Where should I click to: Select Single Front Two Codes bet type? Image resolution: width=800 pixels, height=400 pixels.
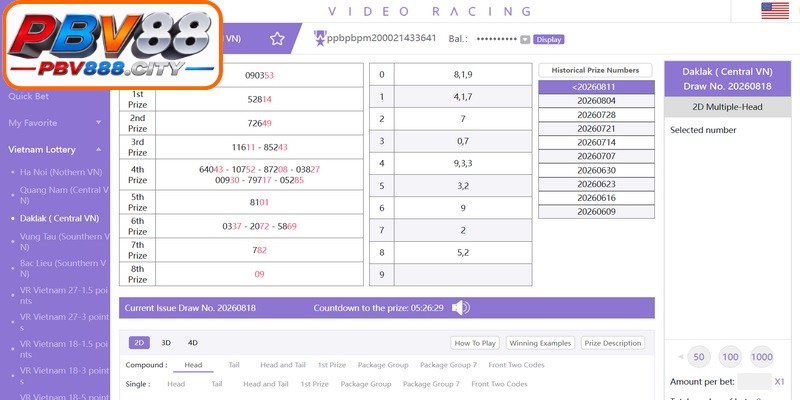(x=499, y=384)
